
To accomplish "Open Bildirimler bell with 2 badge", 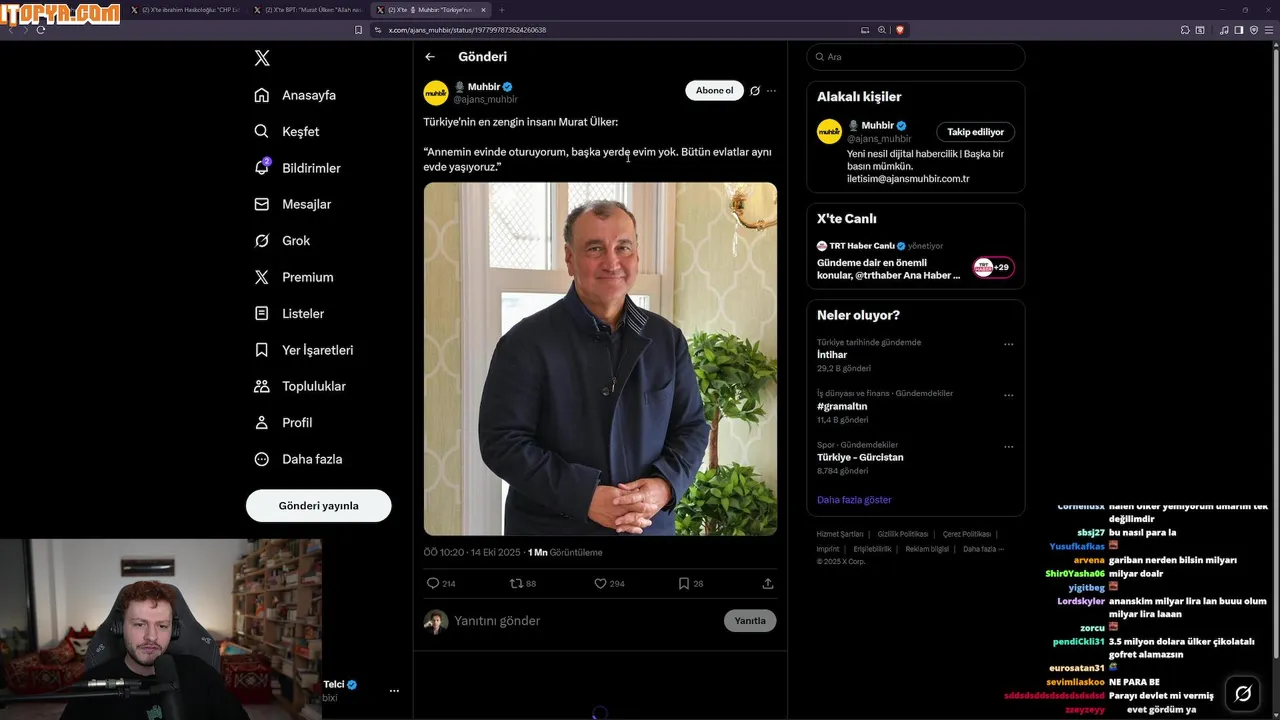I will pyautogui.click(x=297, y=167).
